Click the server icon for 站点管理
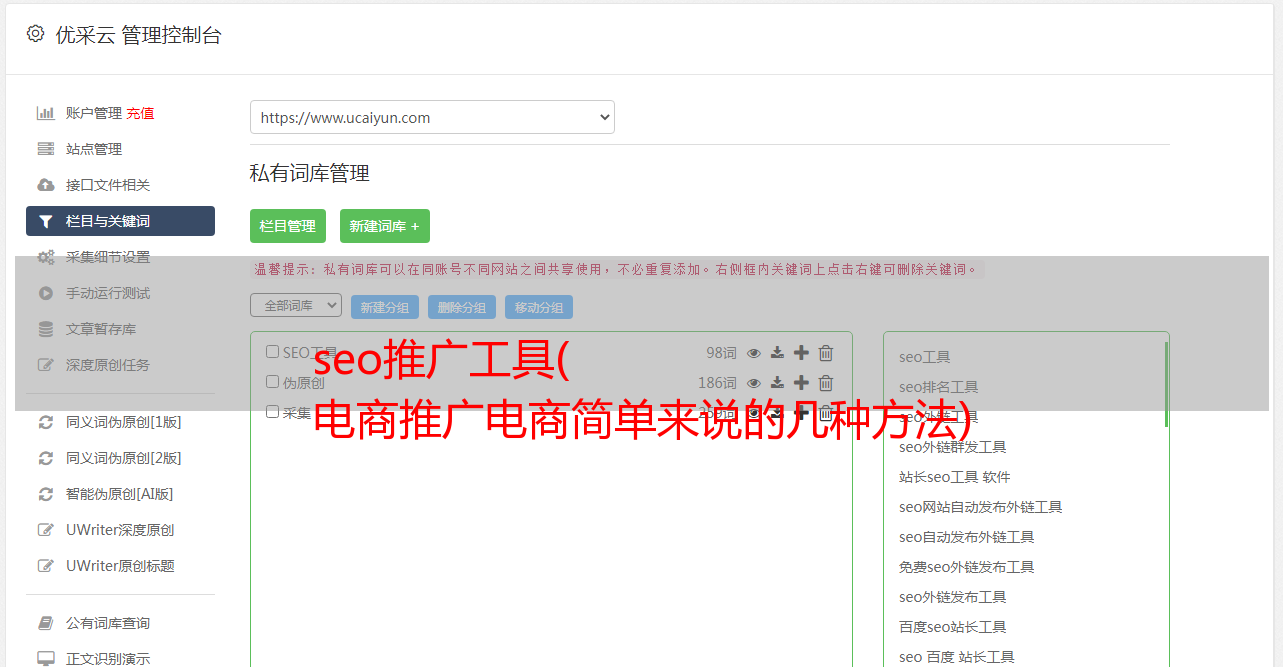The image size is (1283, 667). pyautogui.click(x=46, y=149)
